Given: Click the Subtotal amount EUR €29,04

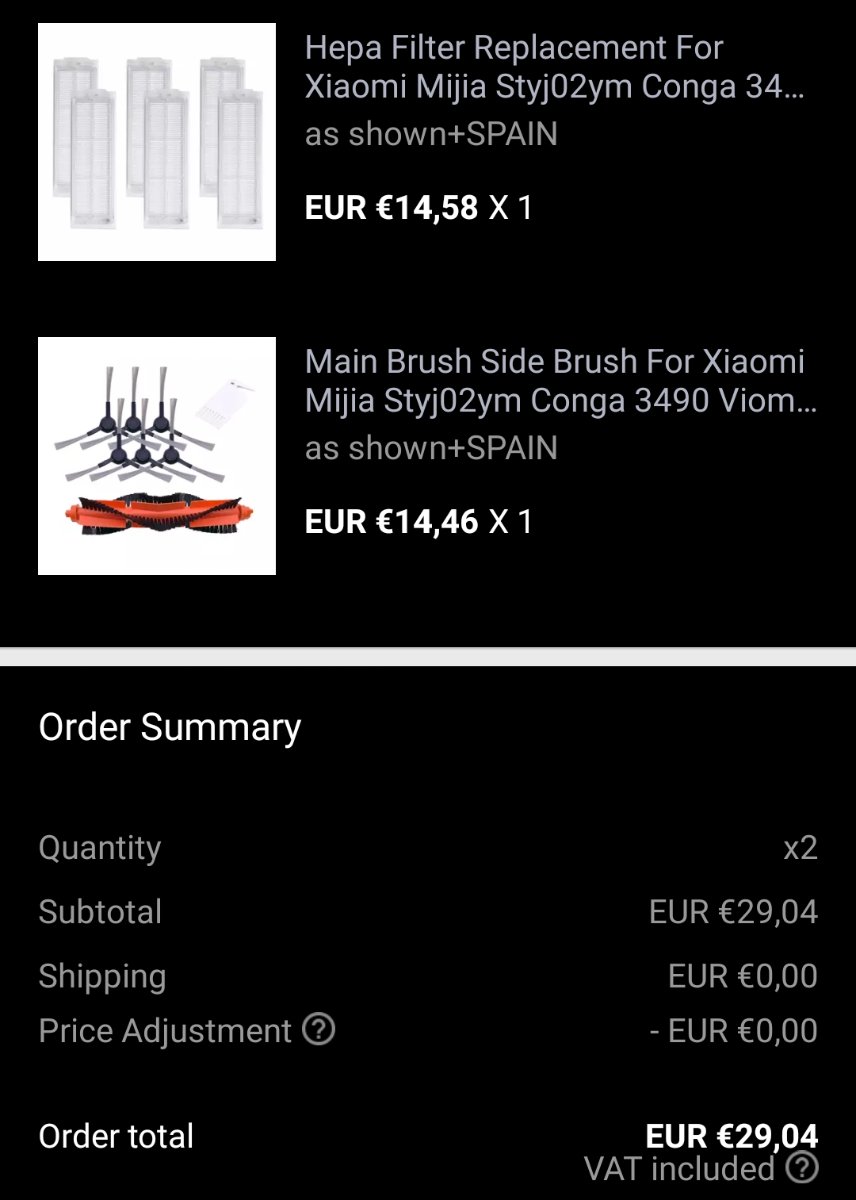Looking at the screenshot, I should click(733, 912).
